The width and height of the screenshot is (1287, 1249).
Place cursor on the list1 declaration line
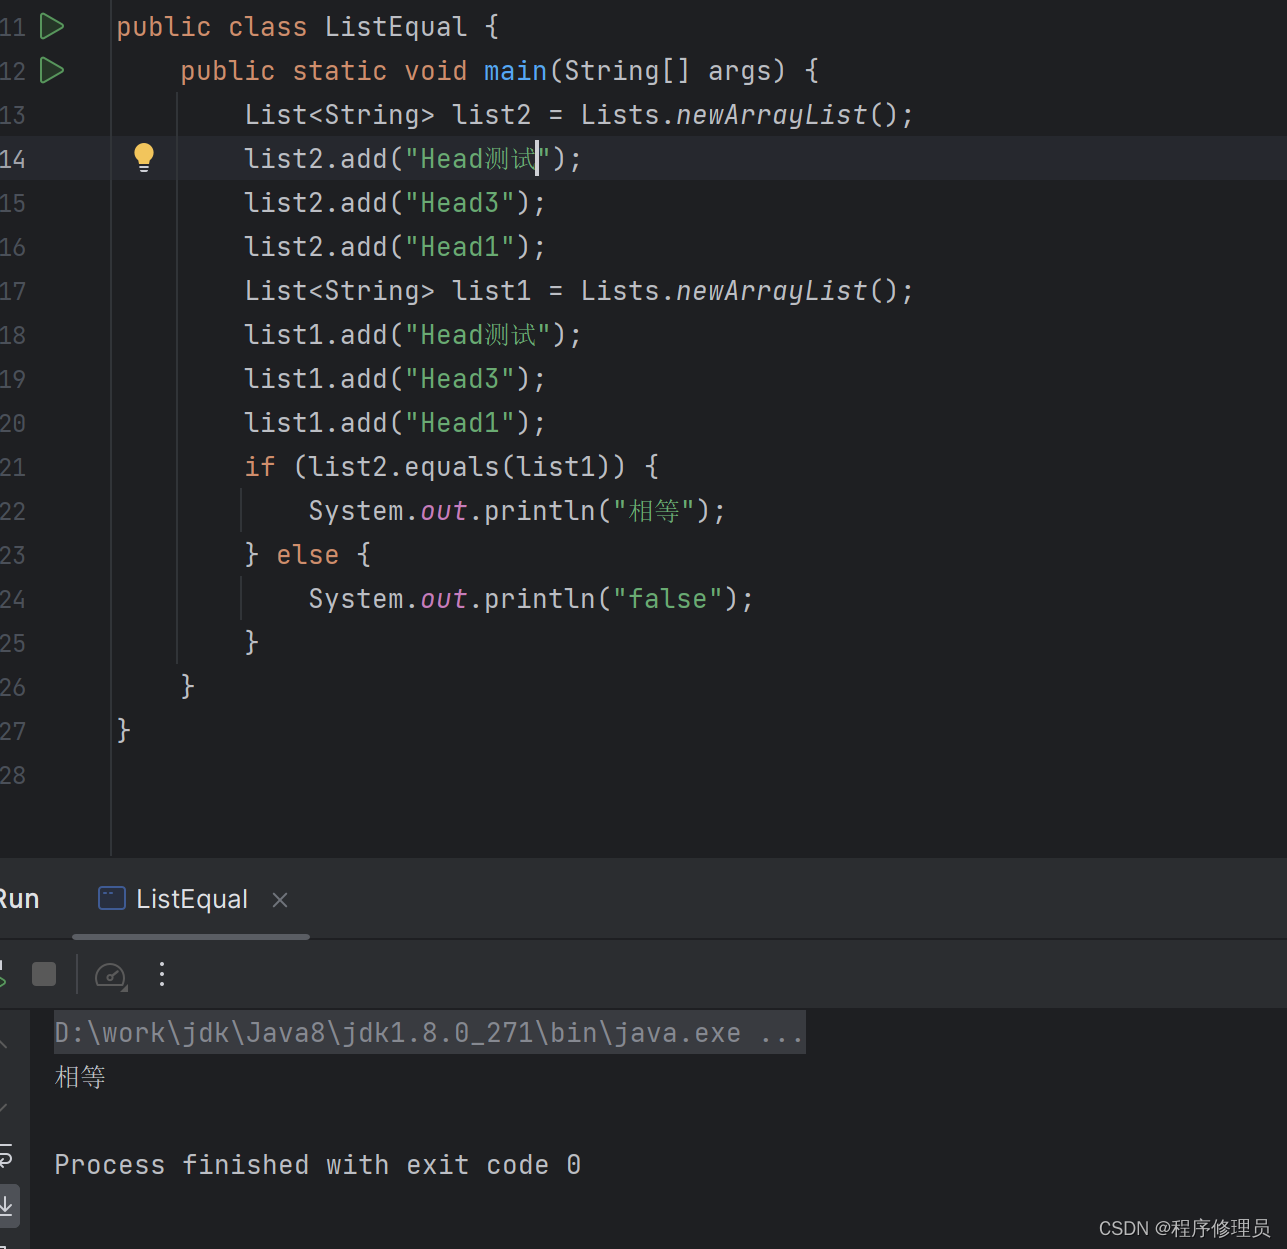click(x=579, y=291)
